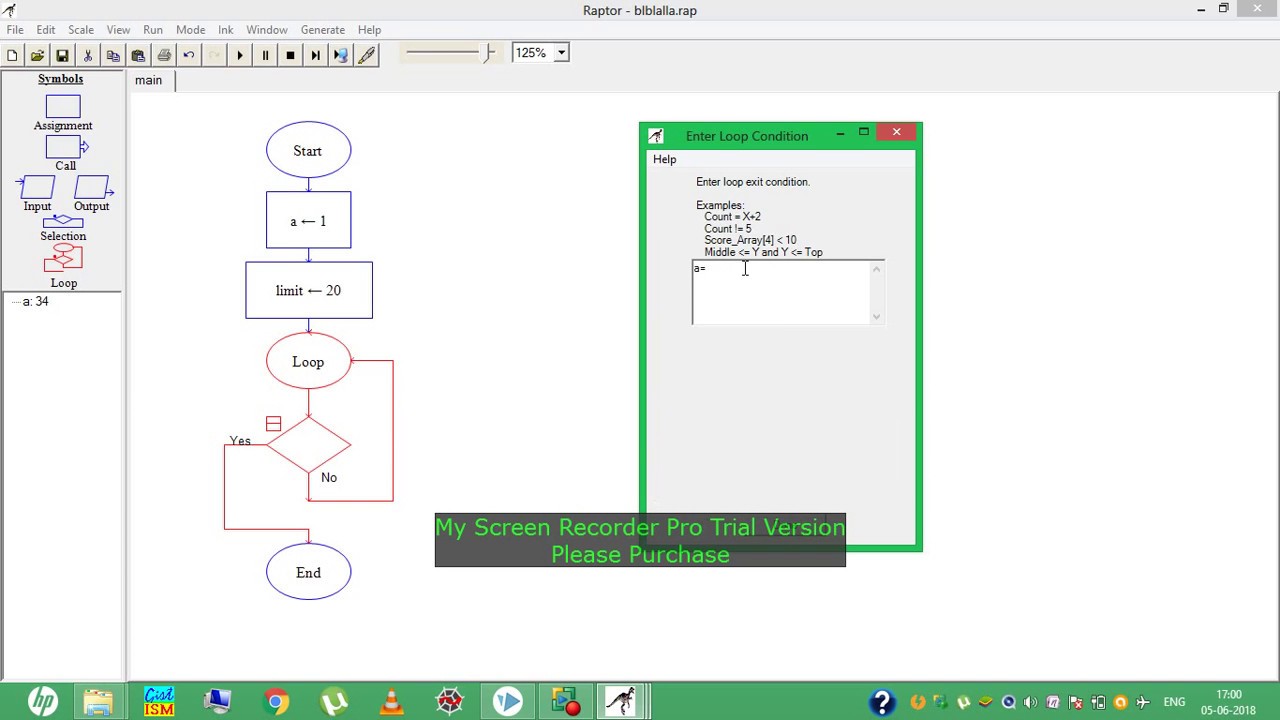
Task: Select the limit ← 20 assignment box
Action: (309, 291)
